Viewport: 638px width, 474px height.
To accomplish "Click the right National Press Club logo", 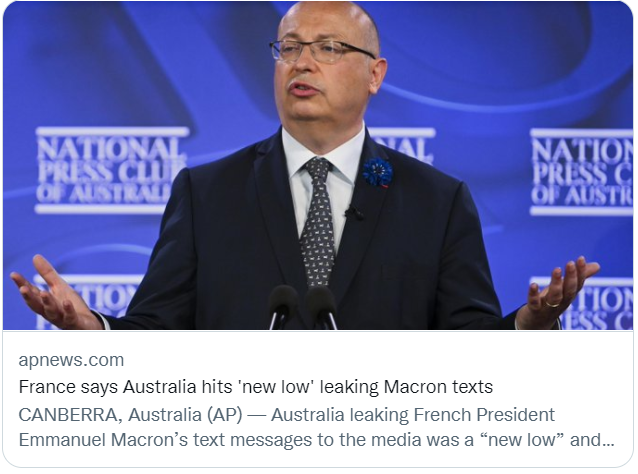I will click(x=581, y=172).
